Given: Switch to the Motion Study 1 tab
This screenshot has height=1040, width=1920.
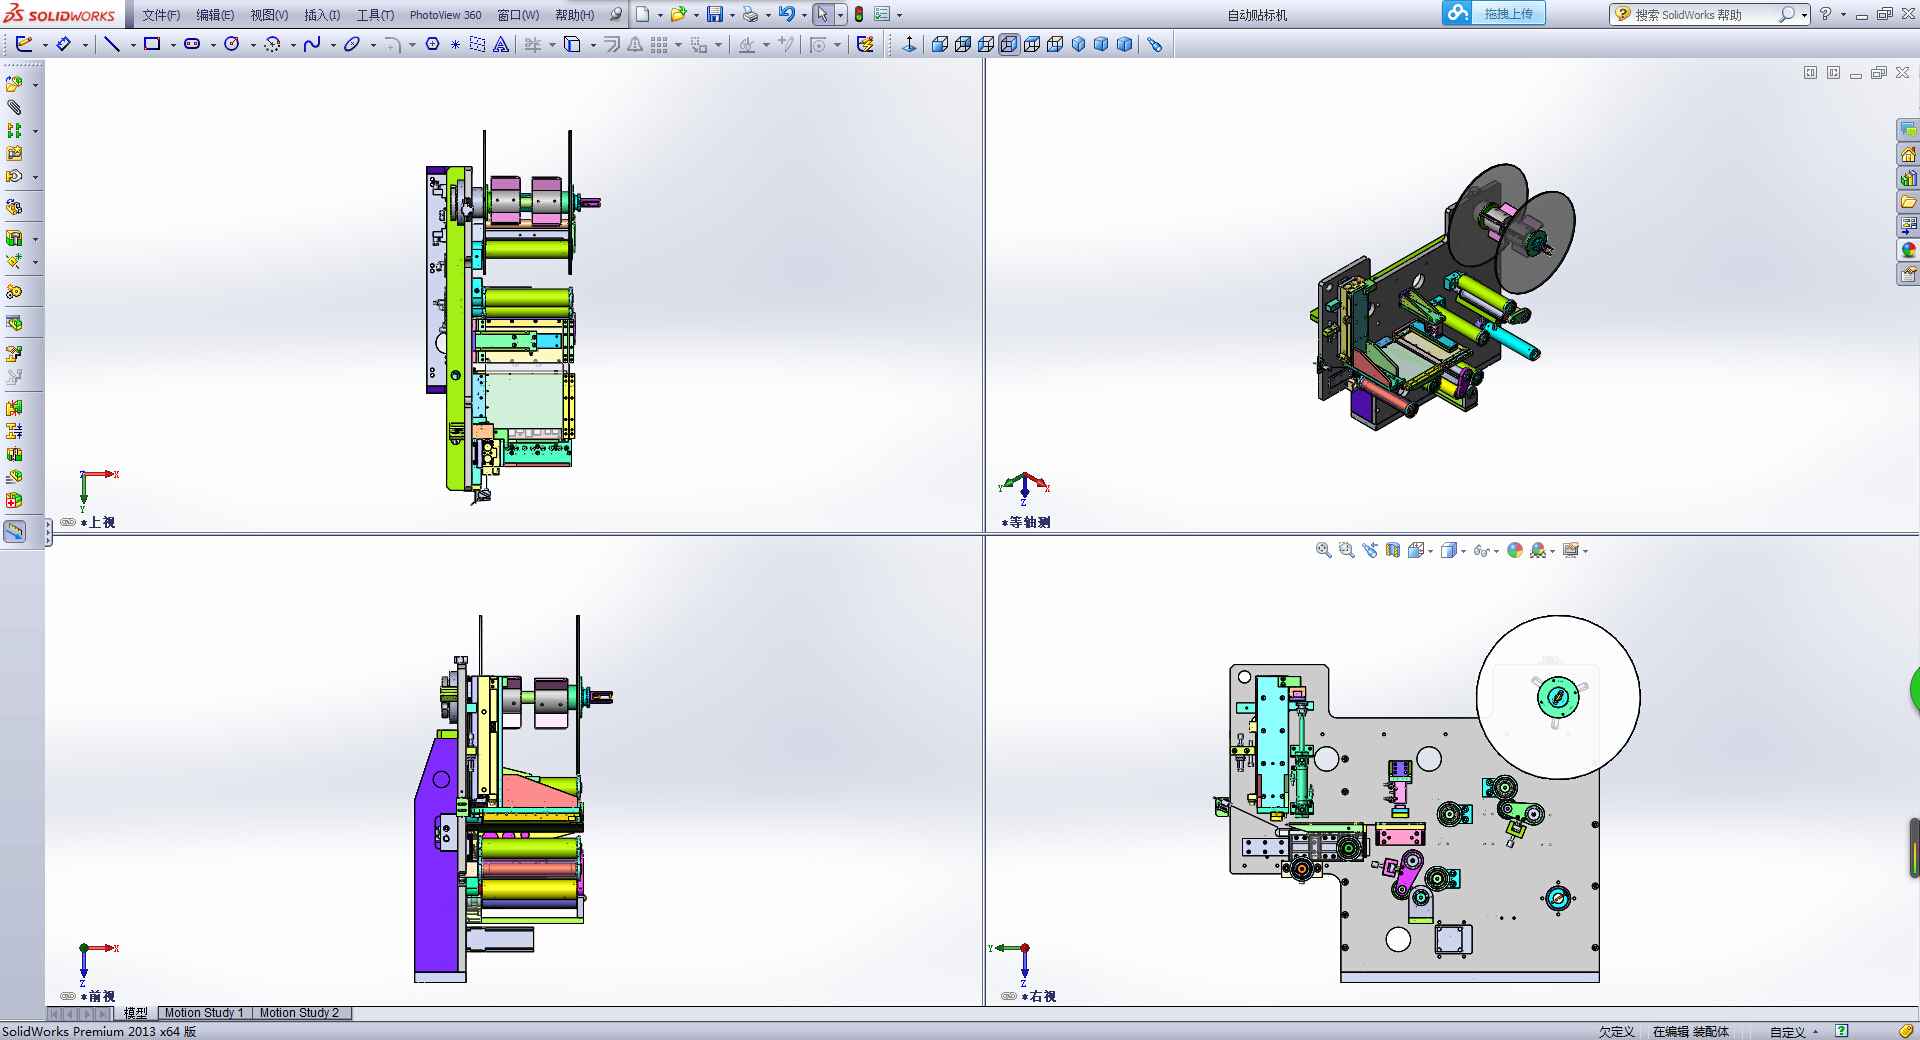Looking at the screenshot, I should click(x=204, y=1013).
